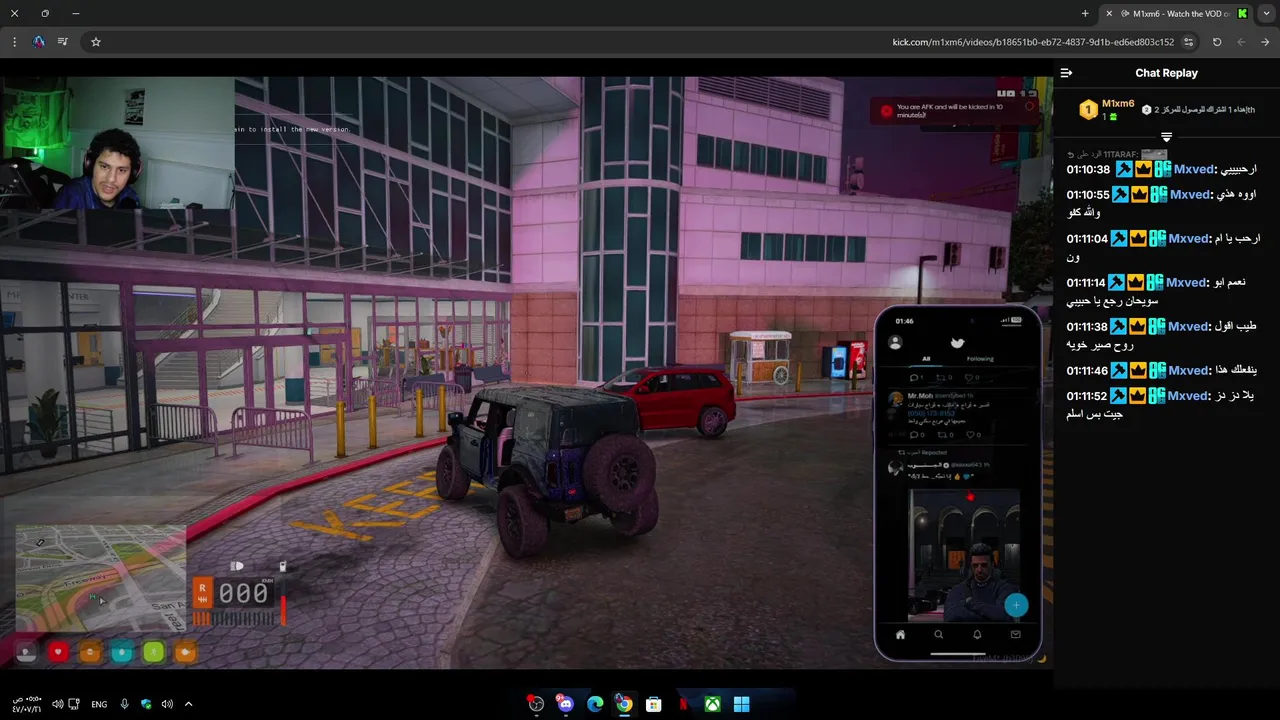The width and height of the screenshot is (1280, 720).
Task: Click the teal HUD status icon
Action: click(121, 652)
